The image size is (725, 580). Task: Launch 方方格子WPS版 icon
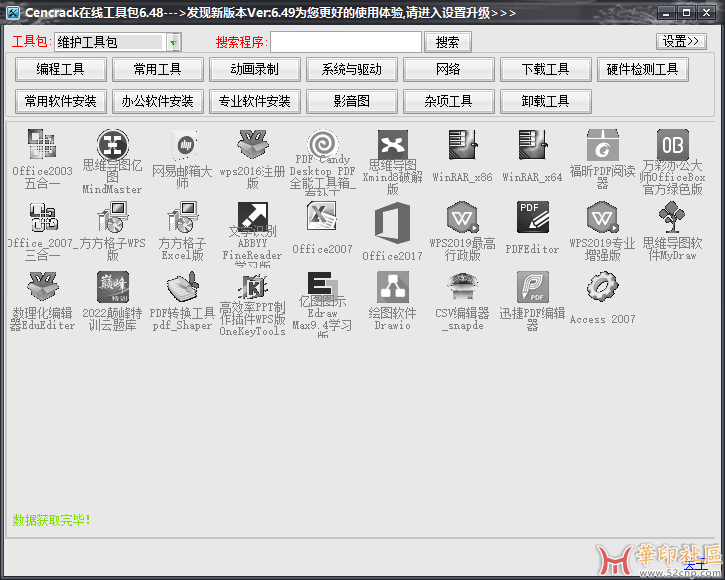point(112,216)
